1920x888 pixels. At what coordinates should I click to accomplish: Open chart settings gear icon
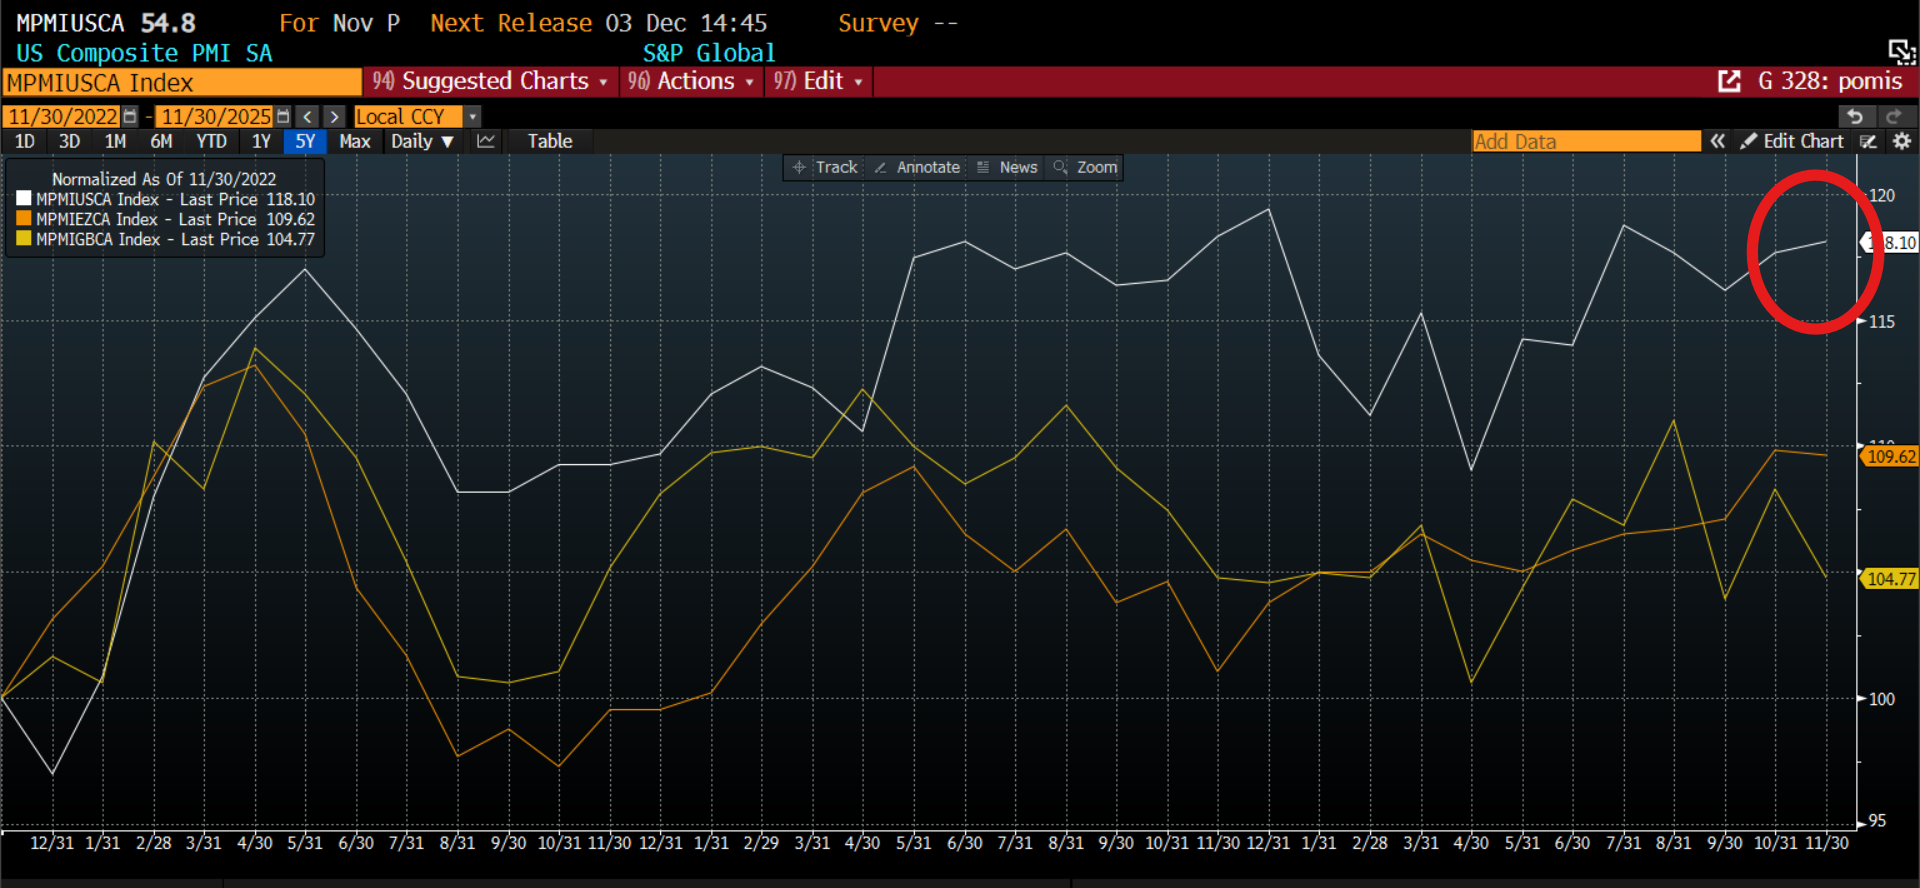[x=1902, y=142]
